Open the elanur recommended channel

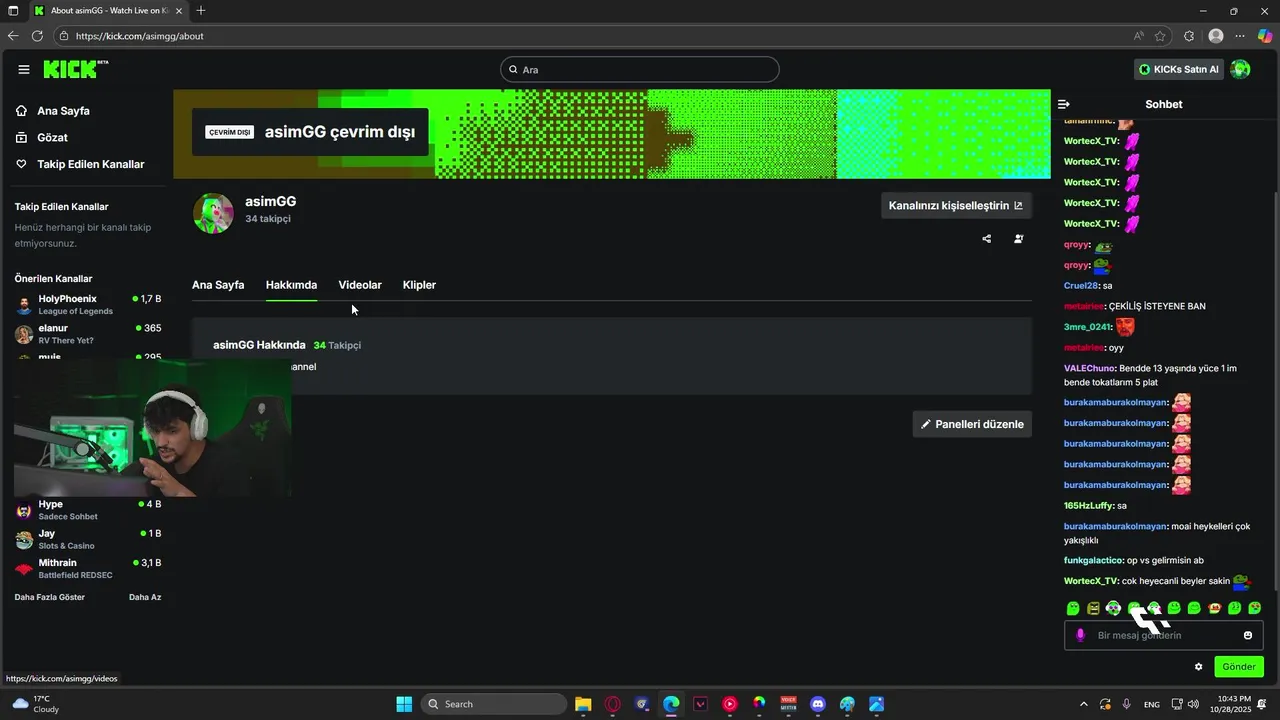[88, 334]
